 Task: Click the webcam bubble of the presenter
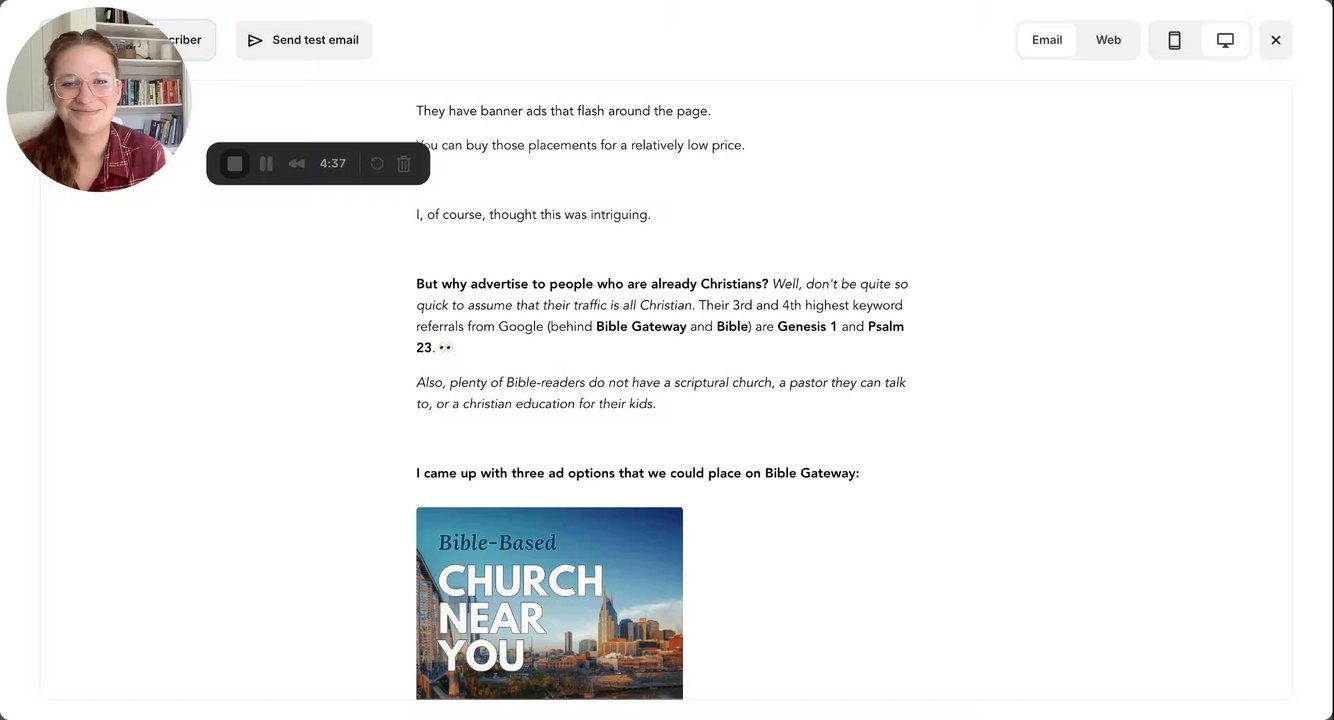pos(98,100)
